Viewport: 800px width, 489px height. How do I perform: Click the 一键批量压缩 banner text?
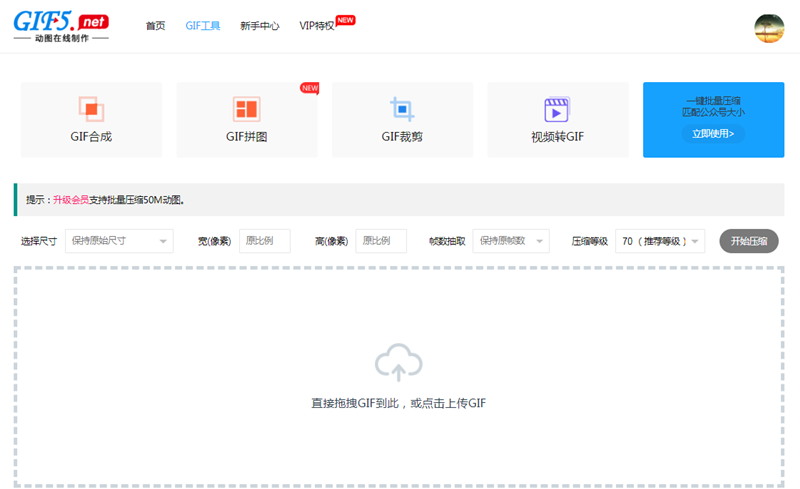tap(713, 101)
